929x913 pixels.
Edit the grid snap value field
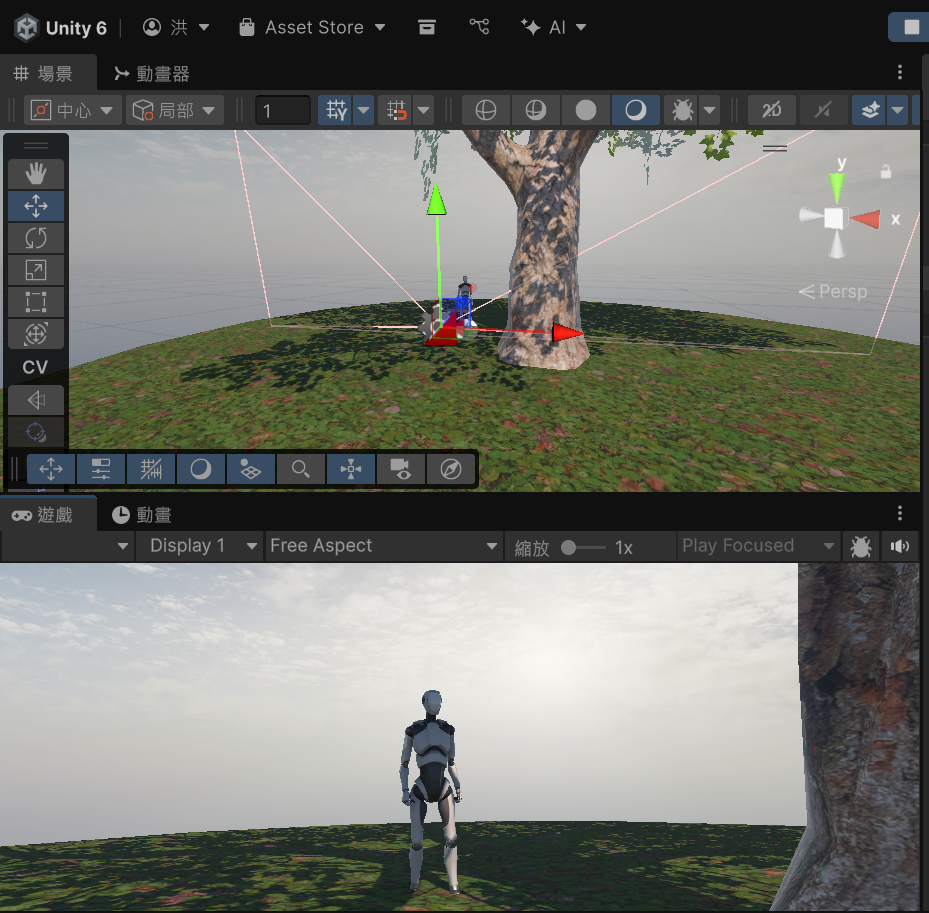tap(283, 110)
